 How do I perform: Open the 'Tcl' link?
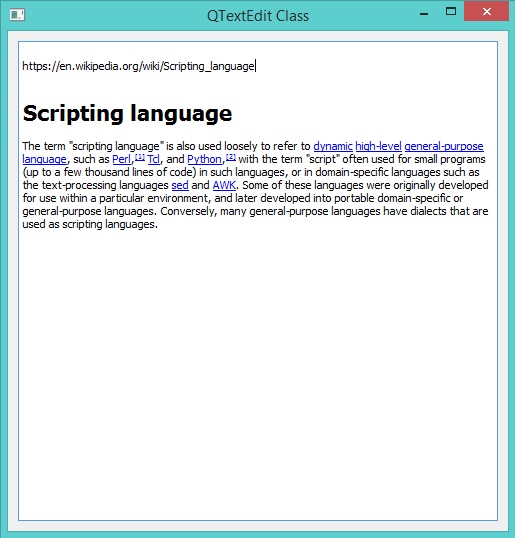click(x=153, y=159)
